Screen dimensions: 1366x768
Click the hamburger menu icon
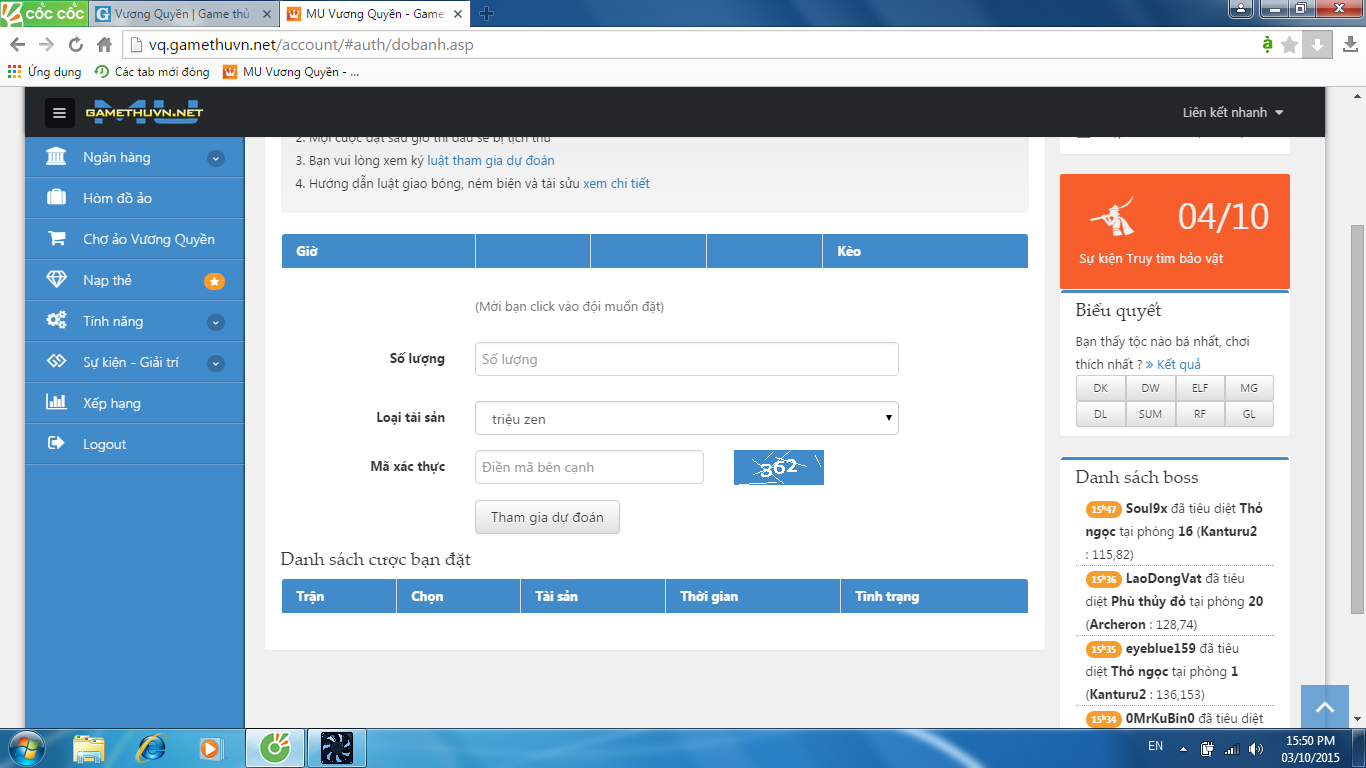59,113
